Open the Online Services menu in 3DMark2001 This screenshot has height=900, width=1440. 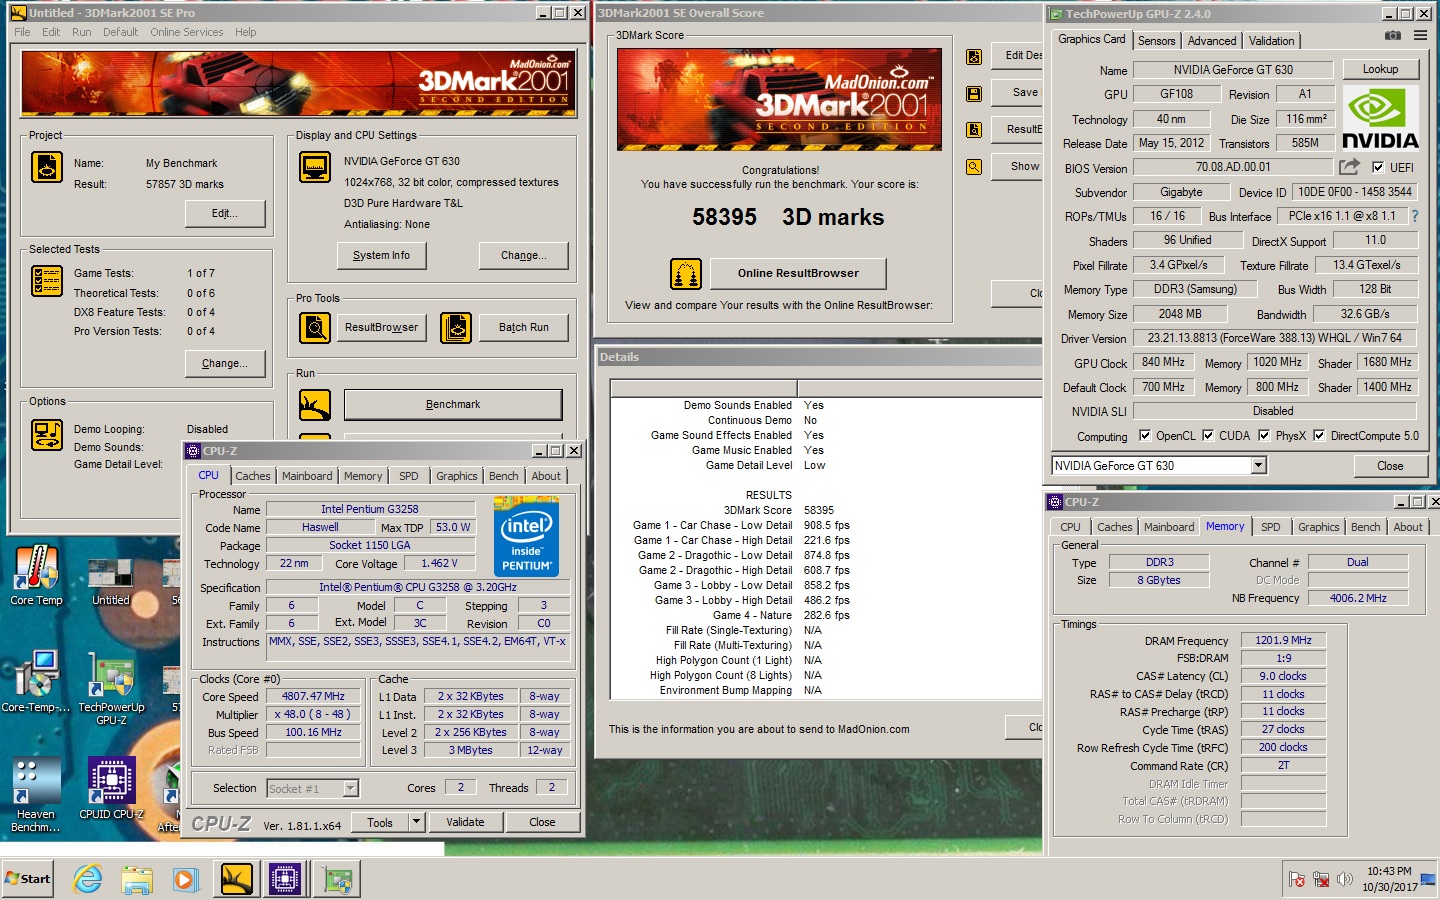click(187, 32)
